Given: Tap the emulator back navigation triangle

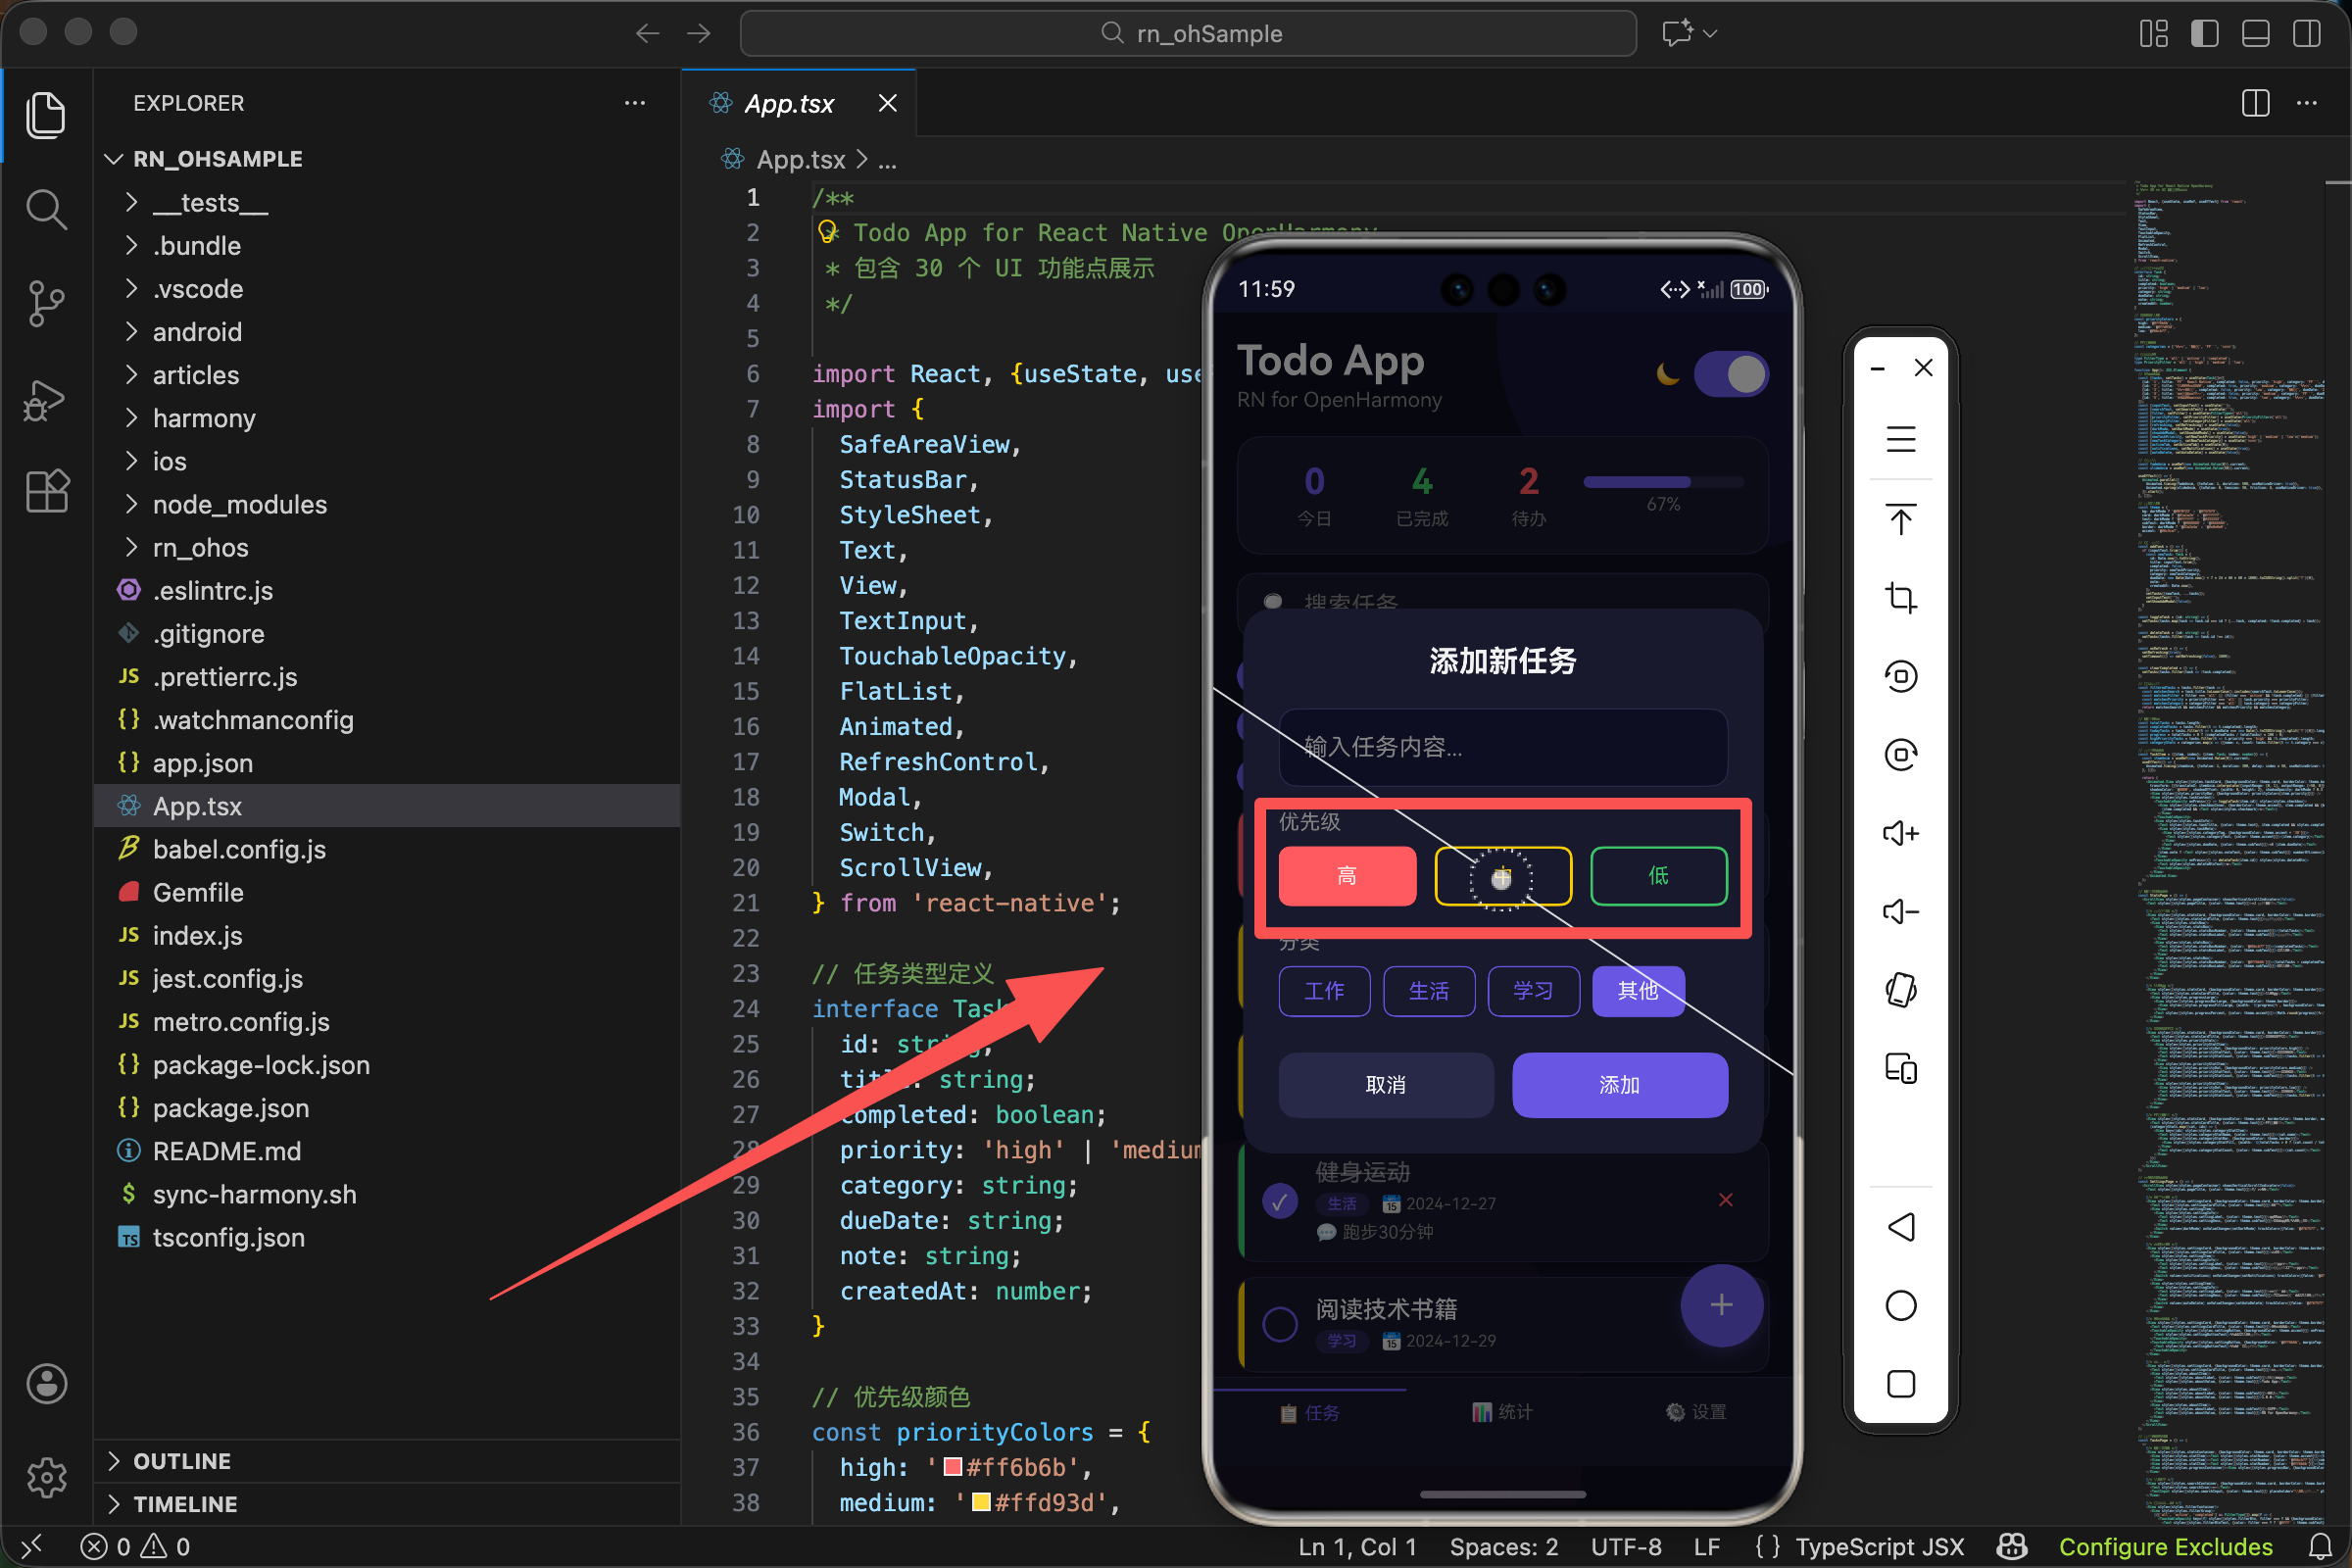Looking at the screenshot, I should tap(1900, 1227).
